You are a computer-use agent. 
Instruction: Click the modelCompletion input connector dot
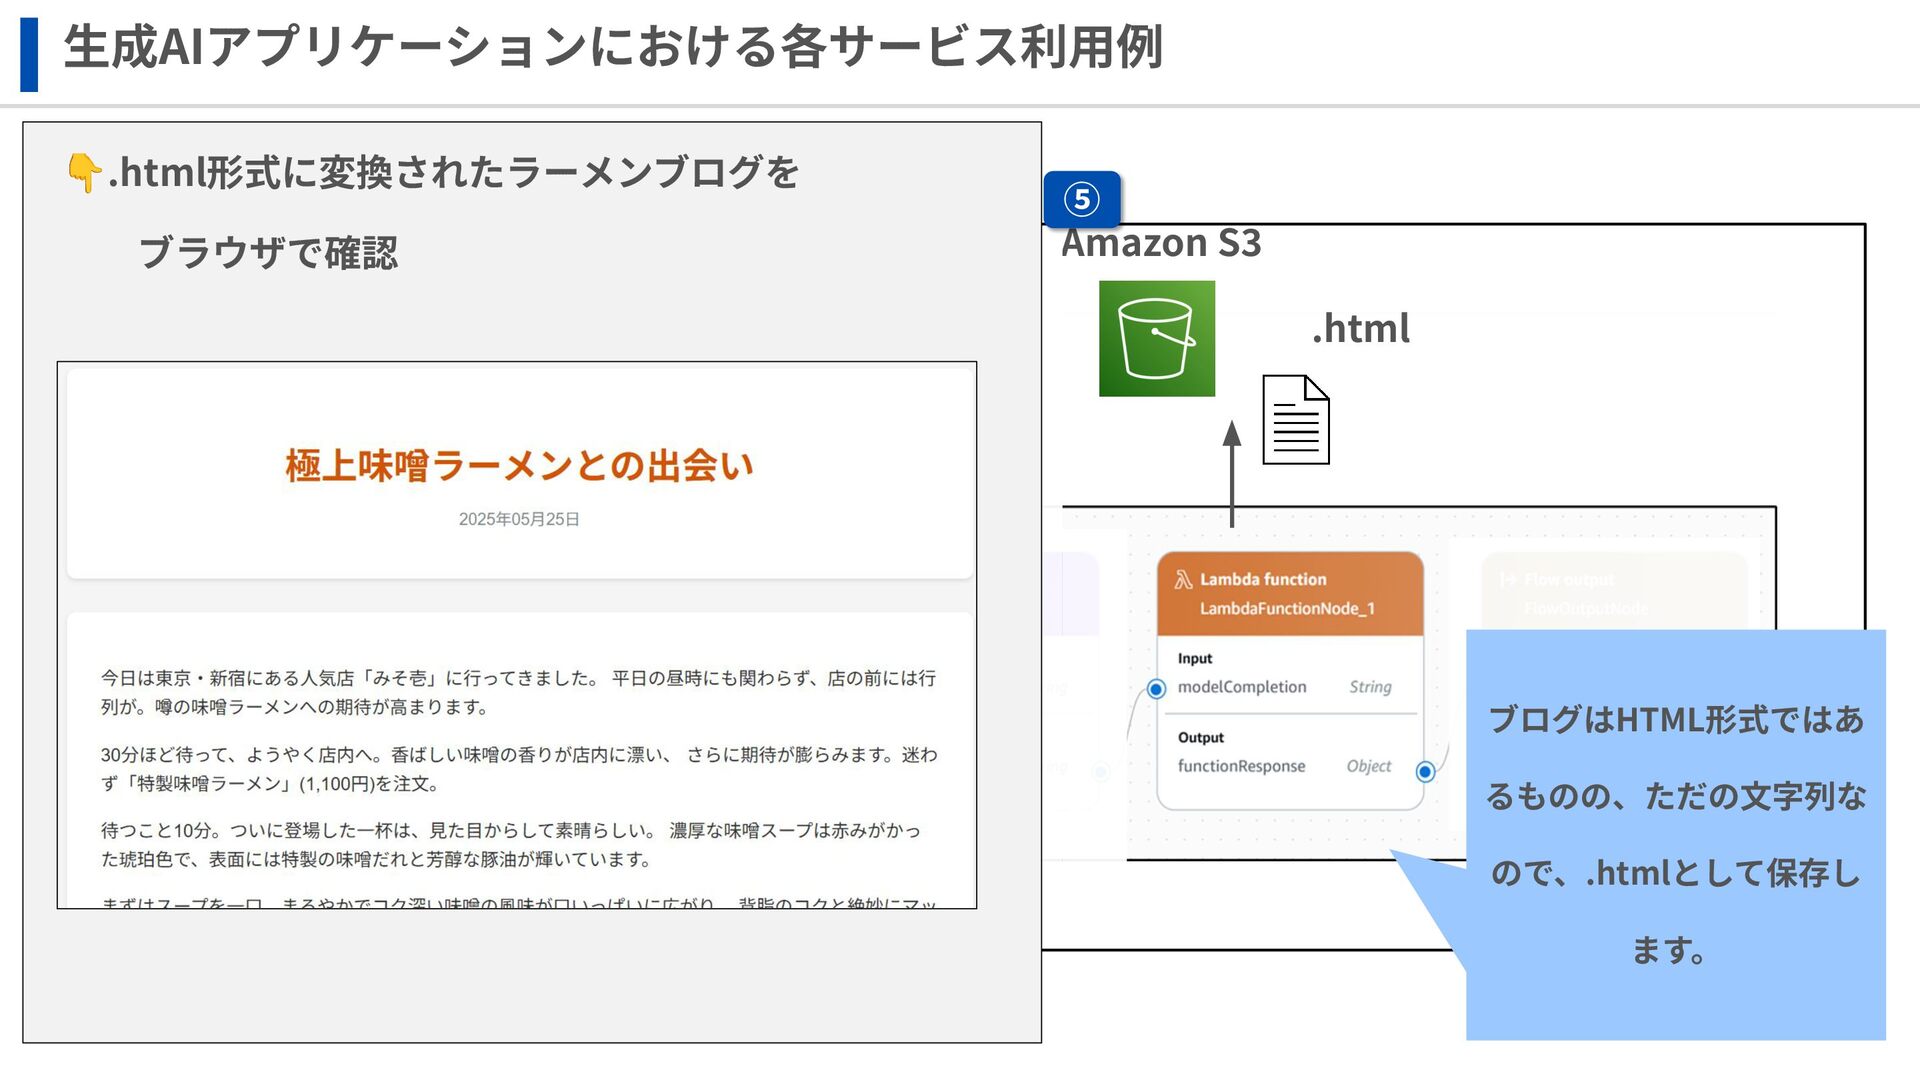click(1156, 688)
